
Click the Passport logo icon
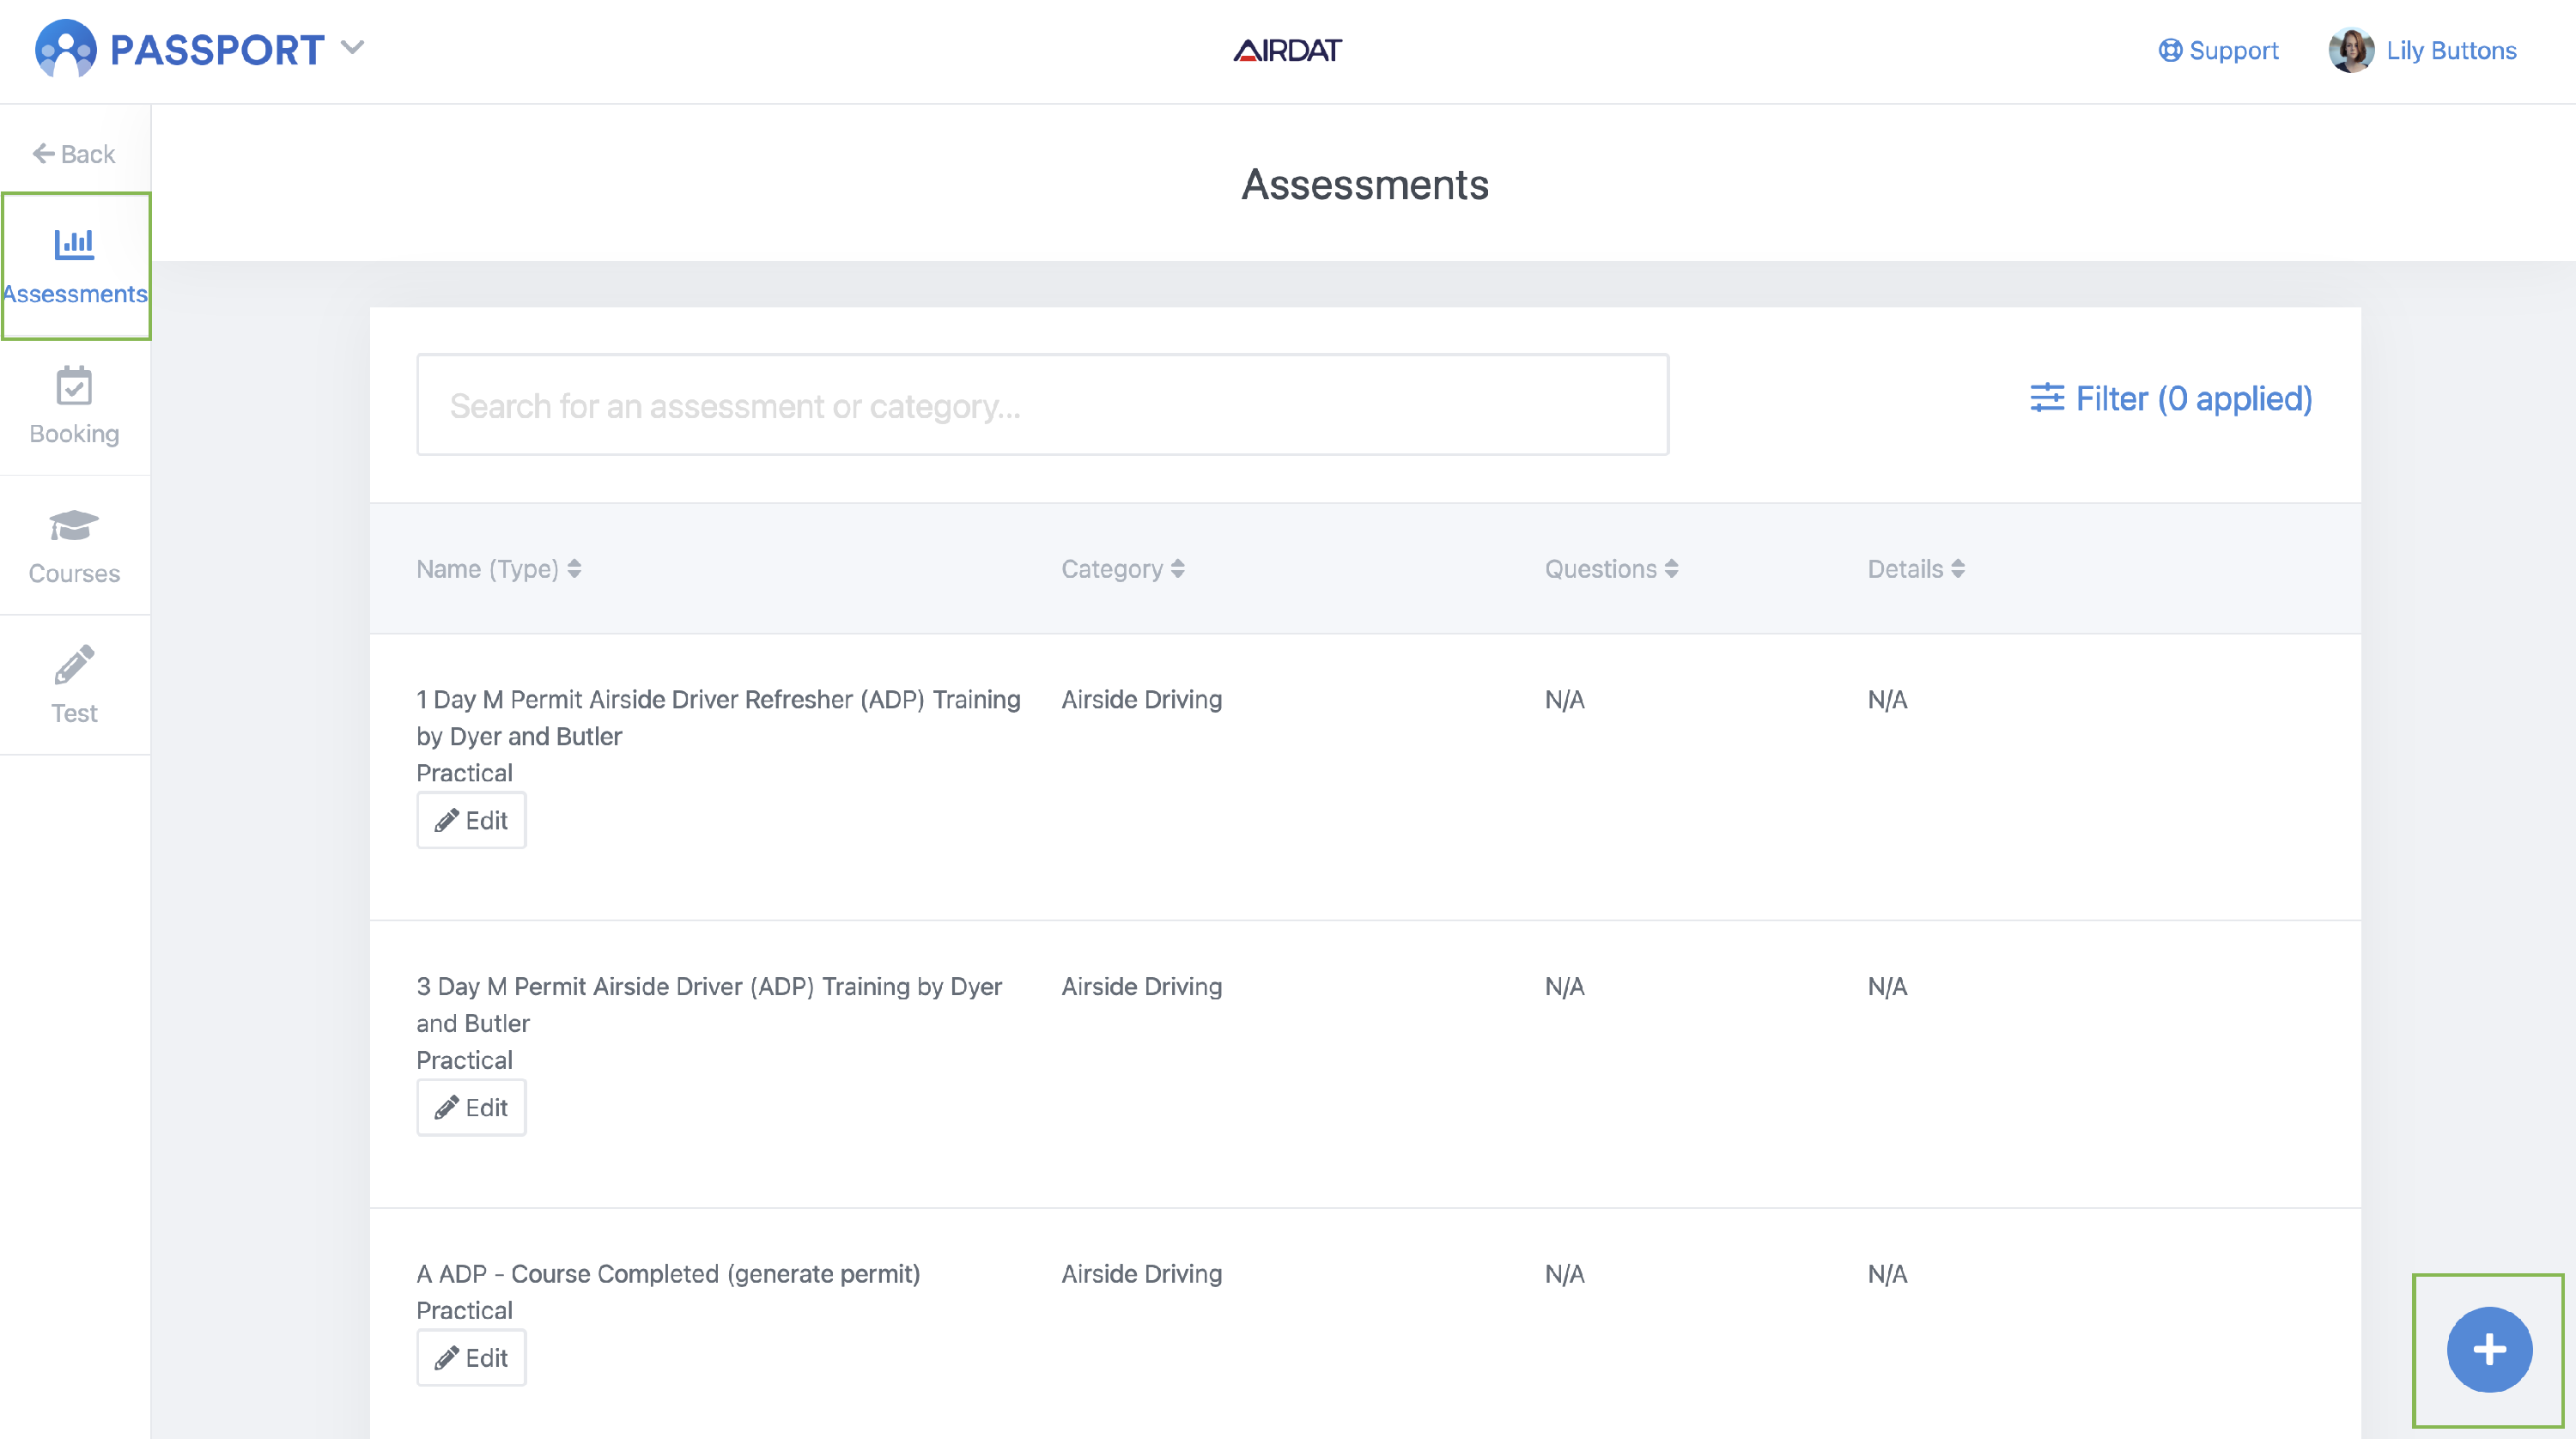point(65,48)
